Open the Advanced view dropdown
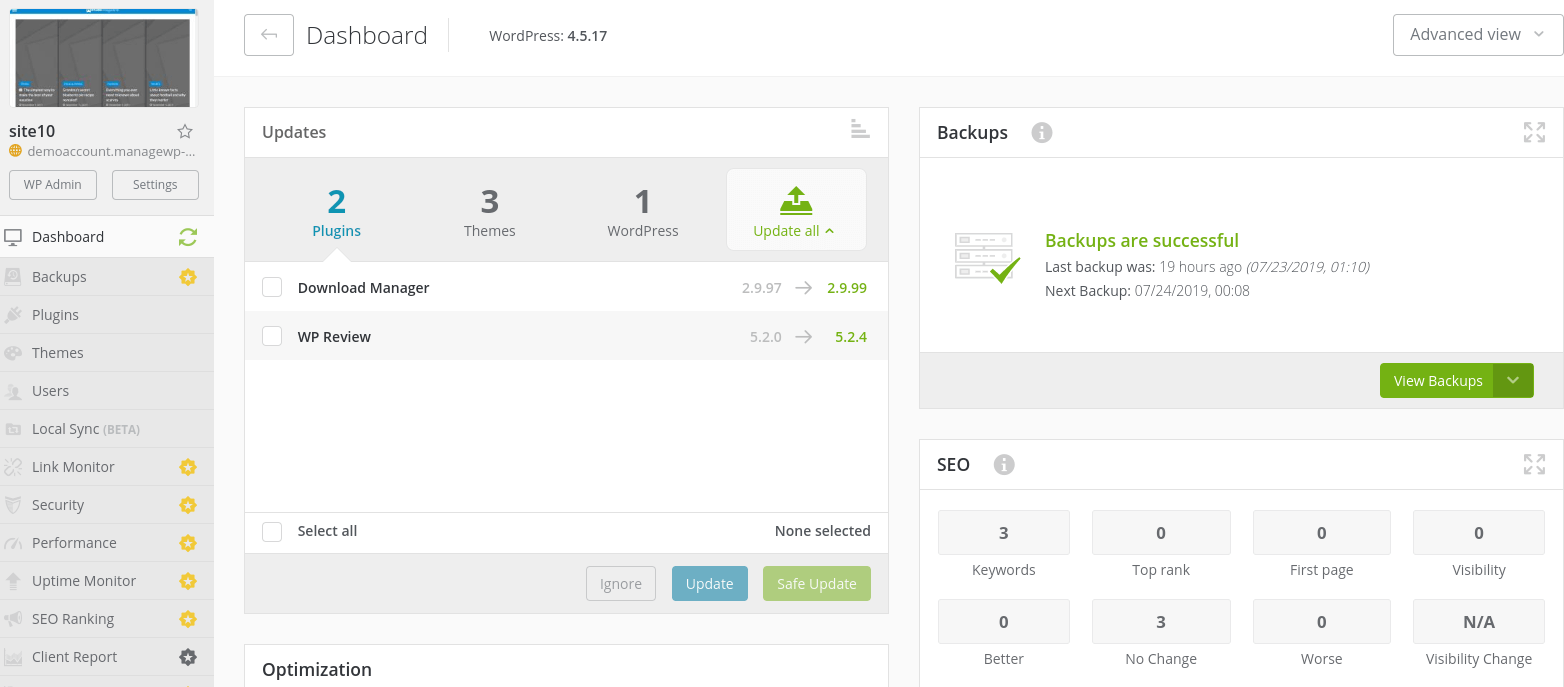Viewport: 1564px width, 687px height. coord(1477,33)
